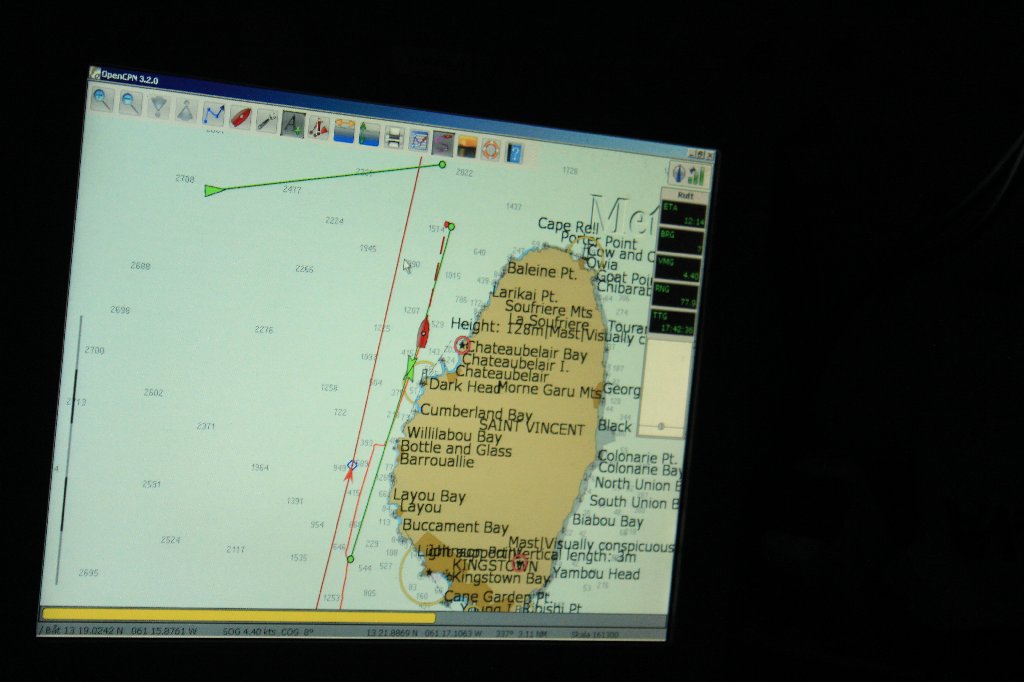Open settings via the wrench icon
The height and width of the screenshot is (682, 1024).
tap(266, 120)
